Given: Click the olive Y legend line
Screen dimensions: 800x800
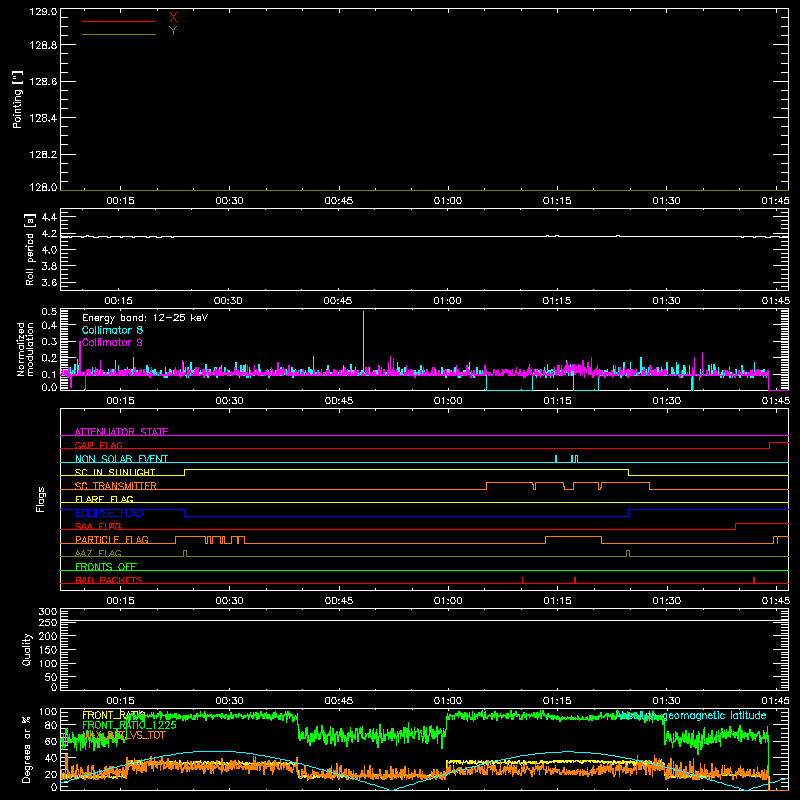Looking at the screenshot, I should [x=119, y=34].
